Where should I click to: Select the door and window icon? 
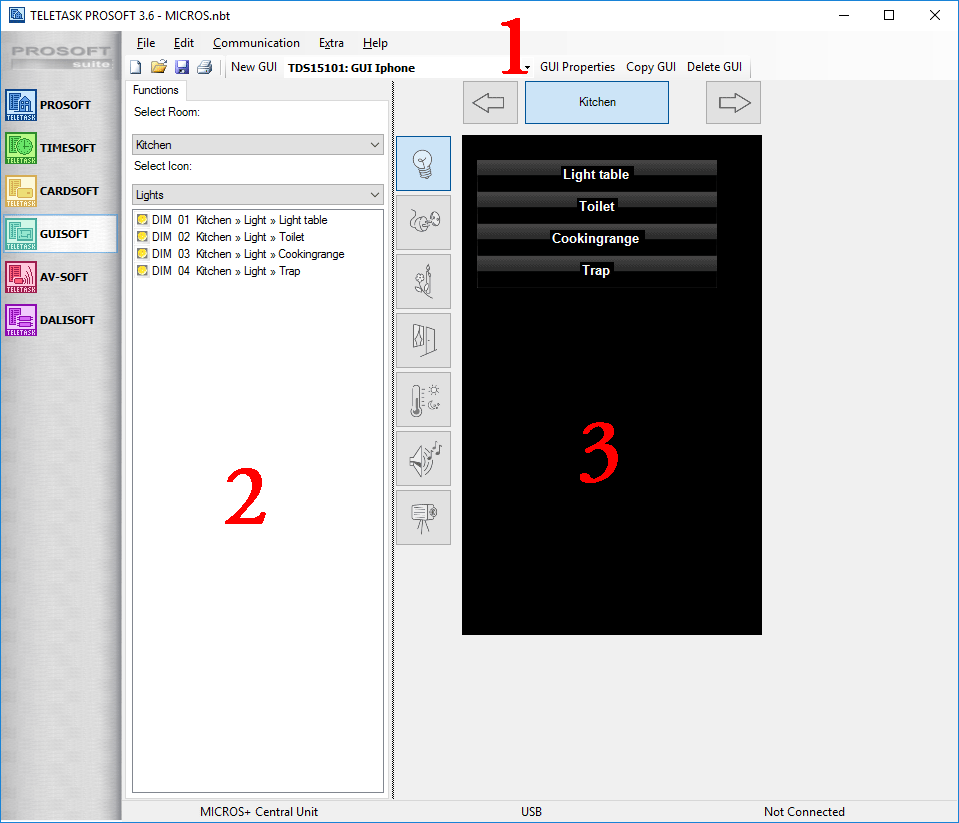(423, 340)
